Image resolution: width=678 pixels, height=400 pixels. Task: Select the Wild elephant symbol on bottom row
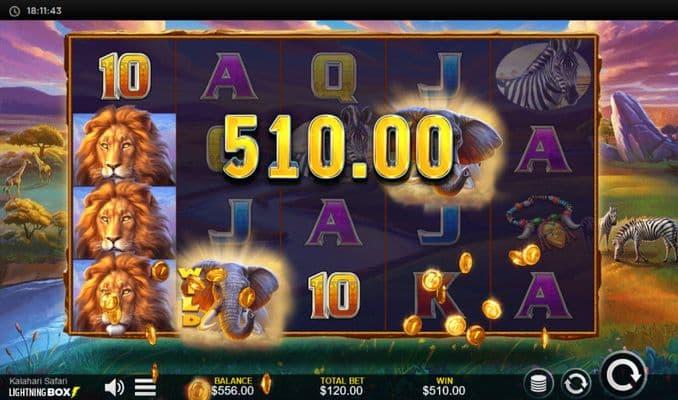click(x=229, y=298)
